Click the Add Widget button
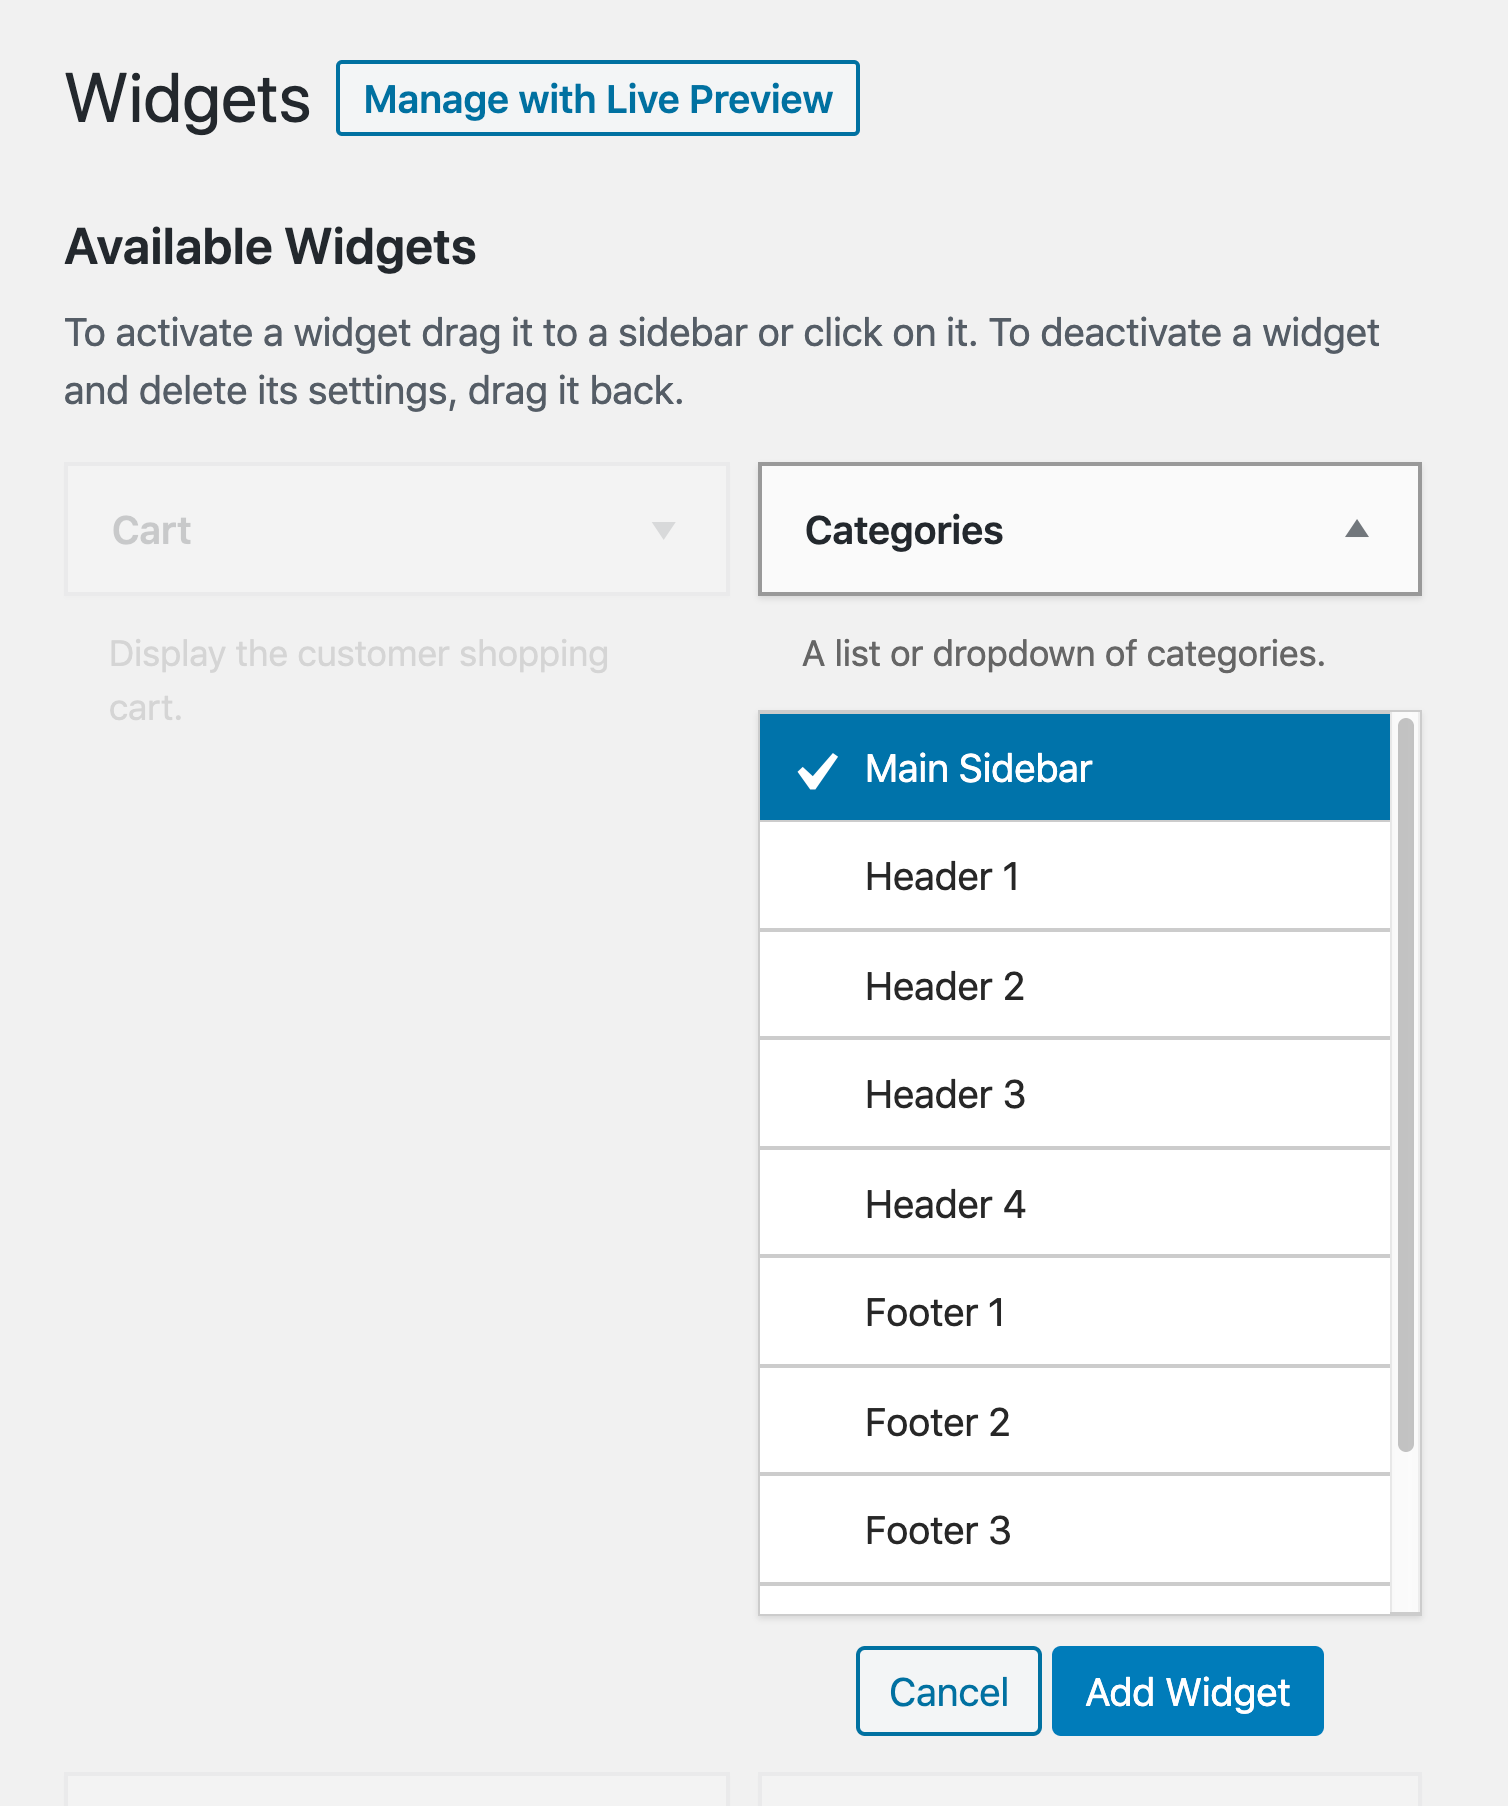This screenshot has width=1508, height=1806. click(1187, 1691)
